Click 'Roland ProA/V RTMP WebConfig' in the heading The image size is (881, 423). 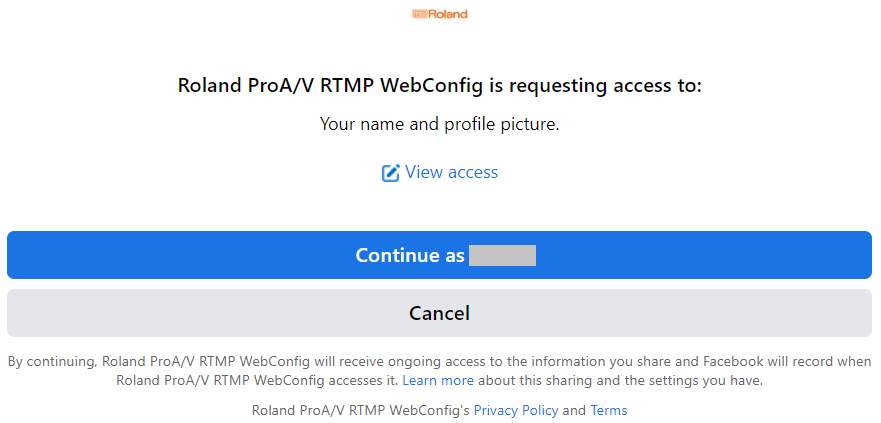tap(329, 87)
